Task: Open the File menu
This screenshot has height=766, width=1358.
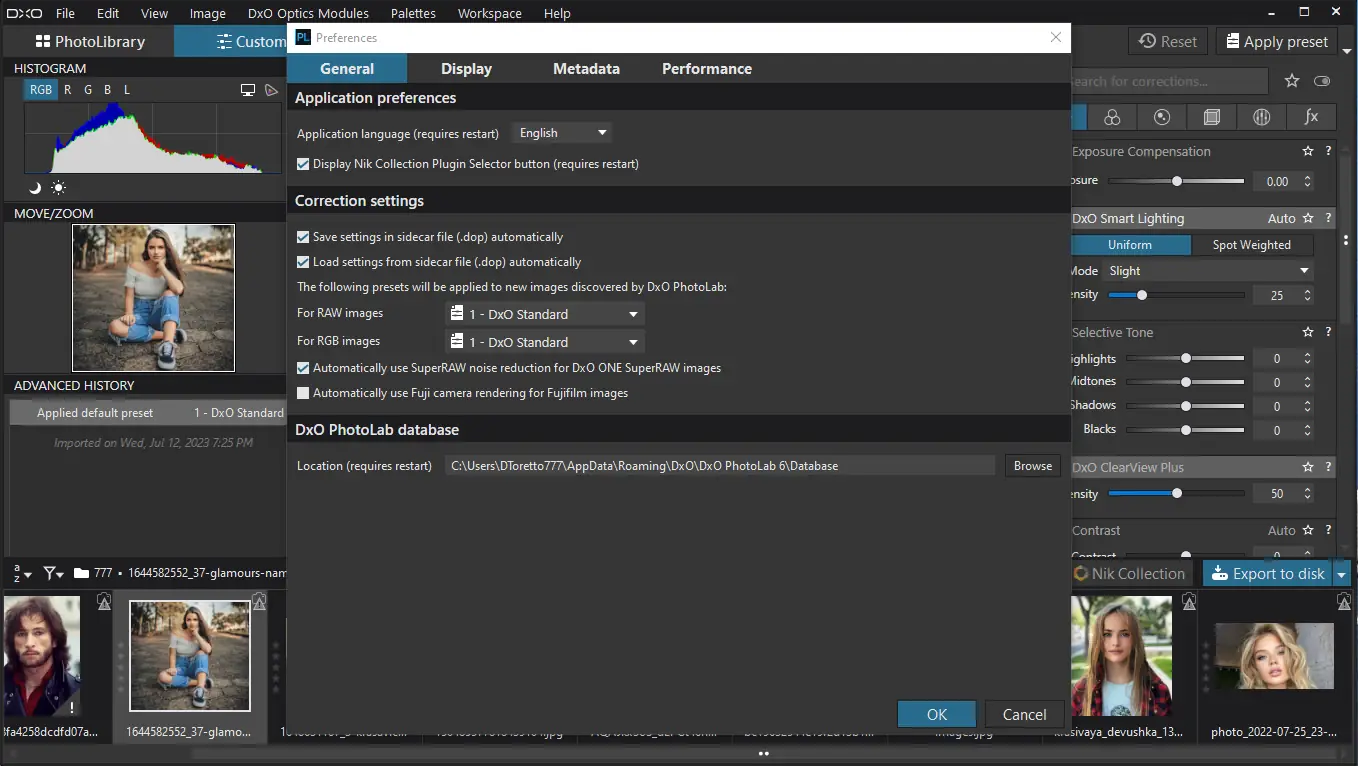Action: (65, 13)
